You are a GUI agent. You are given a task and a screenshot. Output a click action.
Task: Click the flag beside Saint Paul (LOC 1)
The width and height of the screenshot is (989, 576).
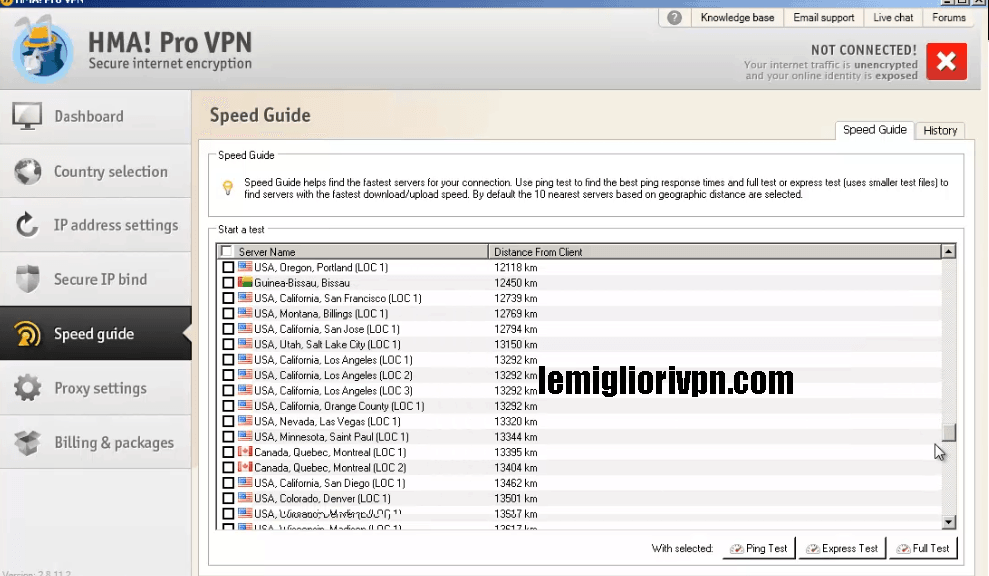245,436
